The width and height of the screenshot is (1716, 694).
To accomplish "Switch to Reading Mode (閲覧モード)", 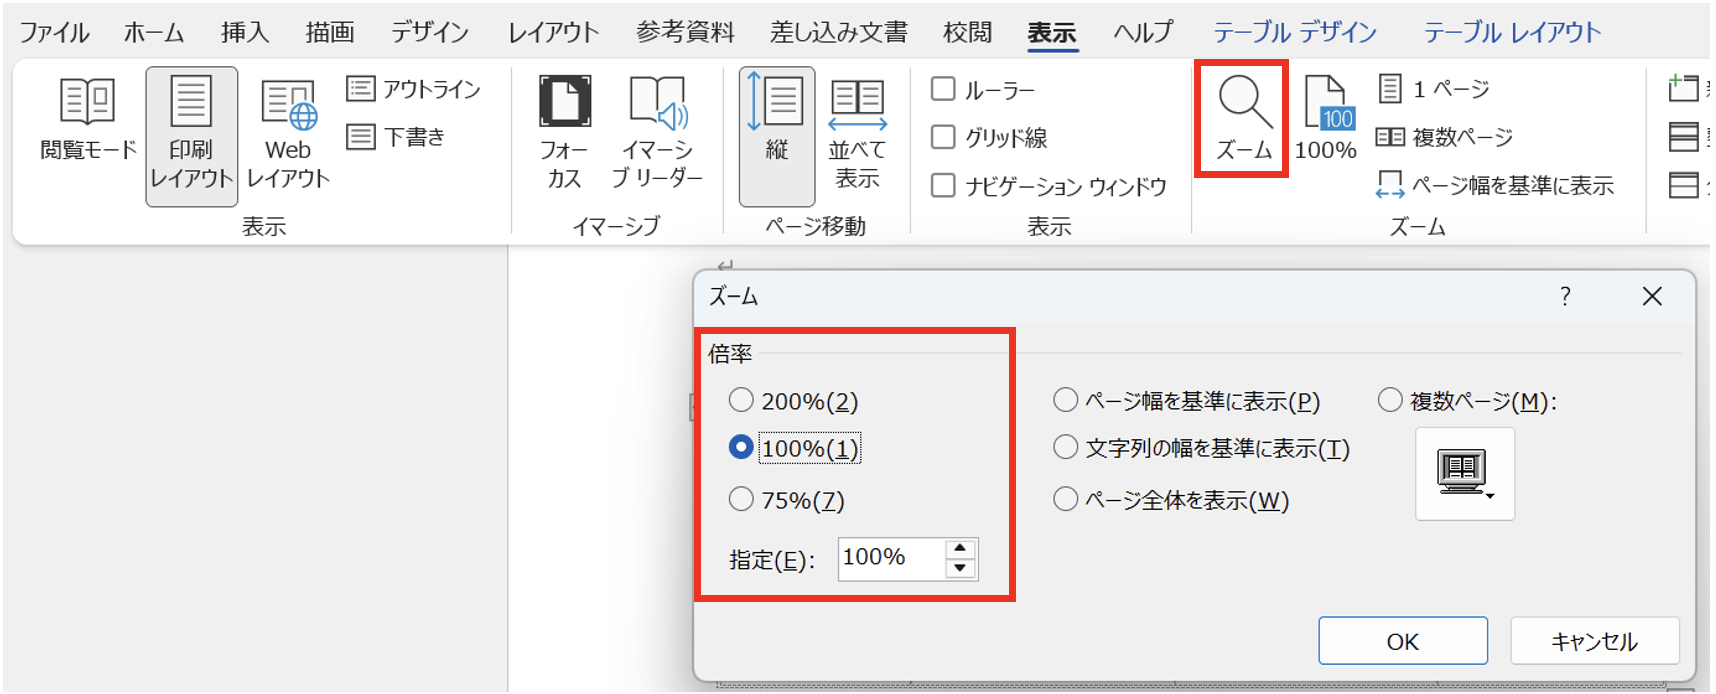I will pos(88,118).
